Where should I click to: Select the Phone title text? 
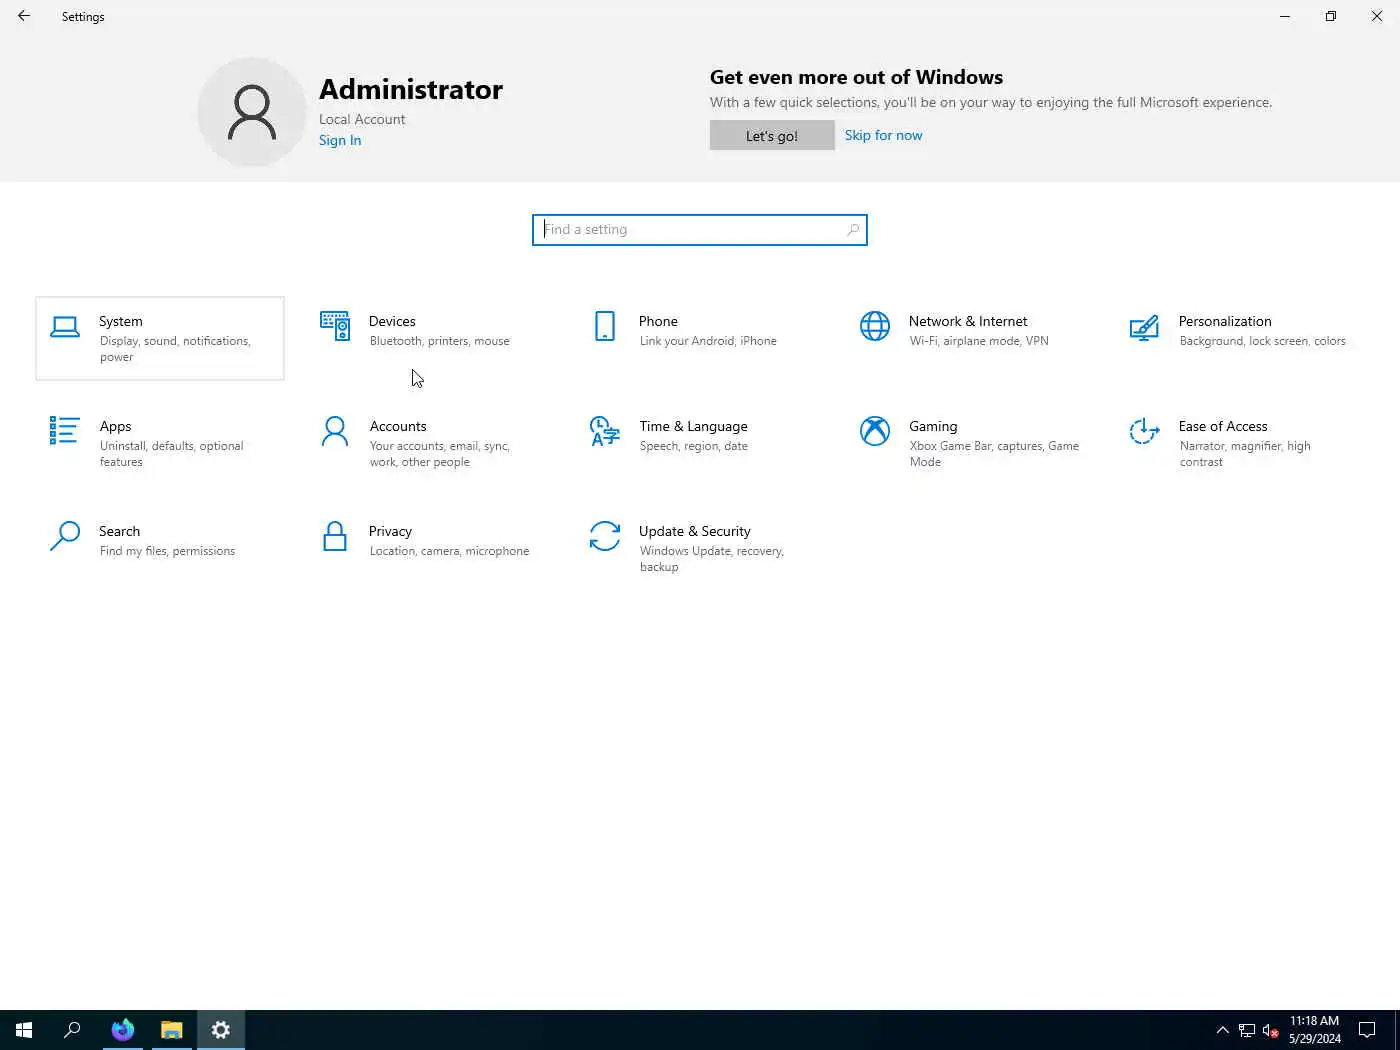pos(658,321)
